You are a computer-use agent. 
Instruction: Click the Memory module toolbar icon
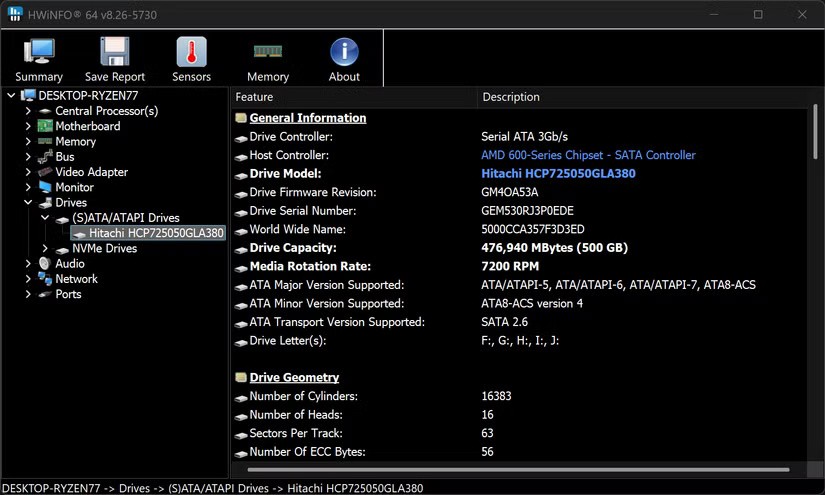tap(268, 52)
